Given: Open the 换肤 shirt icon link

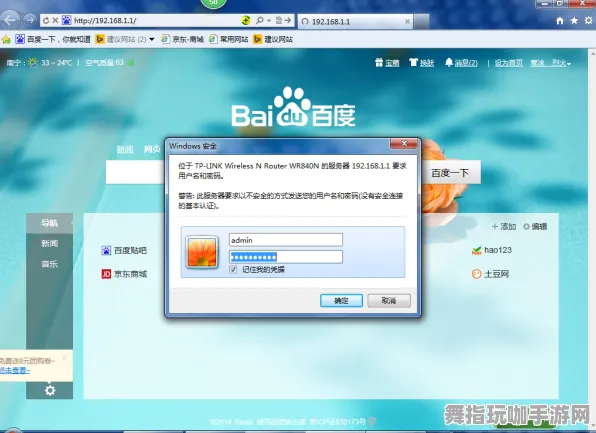Looking at the screenshot, I should pos(422,62).
